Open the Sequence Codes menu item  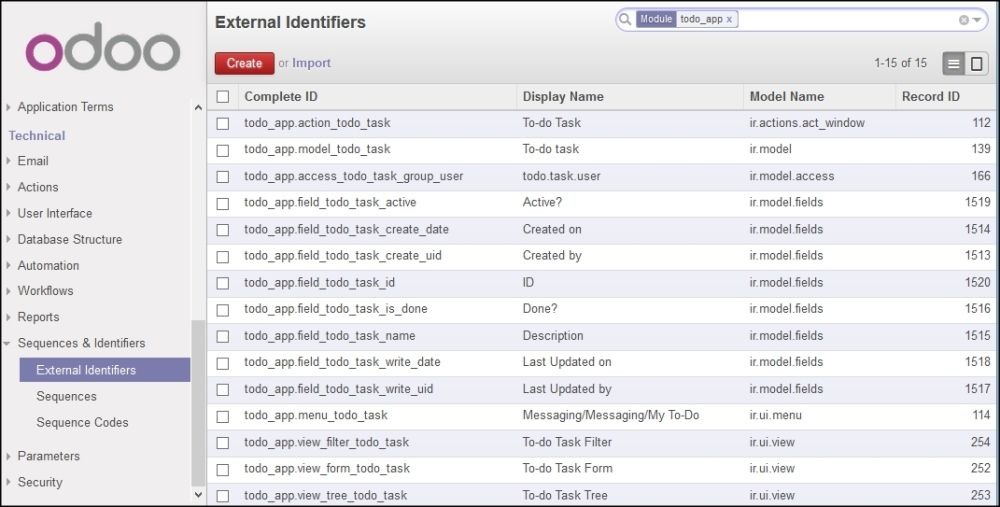tap(82, 422)
